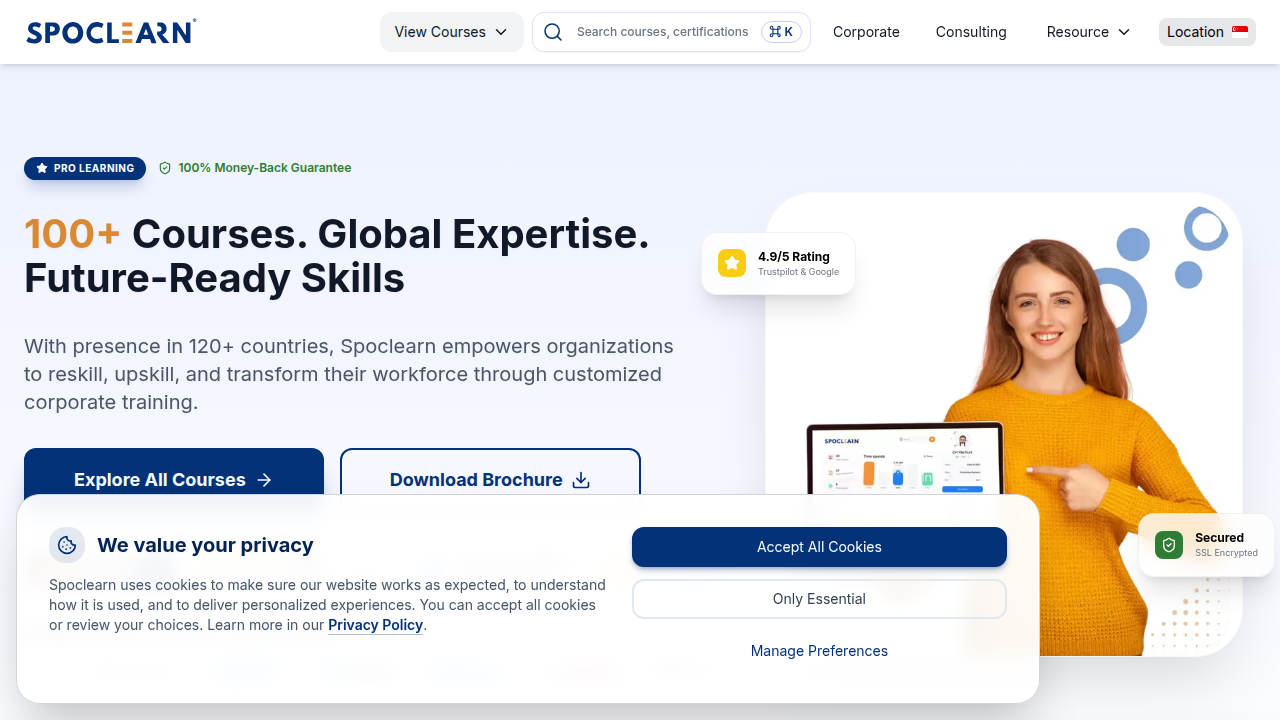
Task: Open the Corporate menu item
Action: (866, 32)
